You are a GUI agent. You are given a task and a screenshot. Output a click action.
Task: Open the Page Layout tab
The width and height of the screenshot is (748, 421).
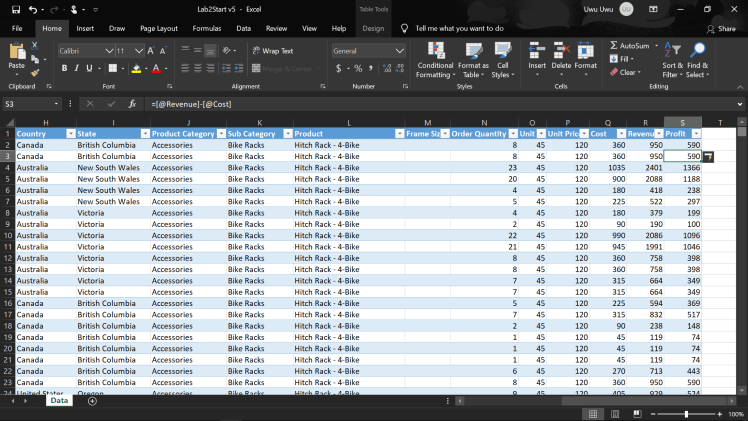coord(159,29)
